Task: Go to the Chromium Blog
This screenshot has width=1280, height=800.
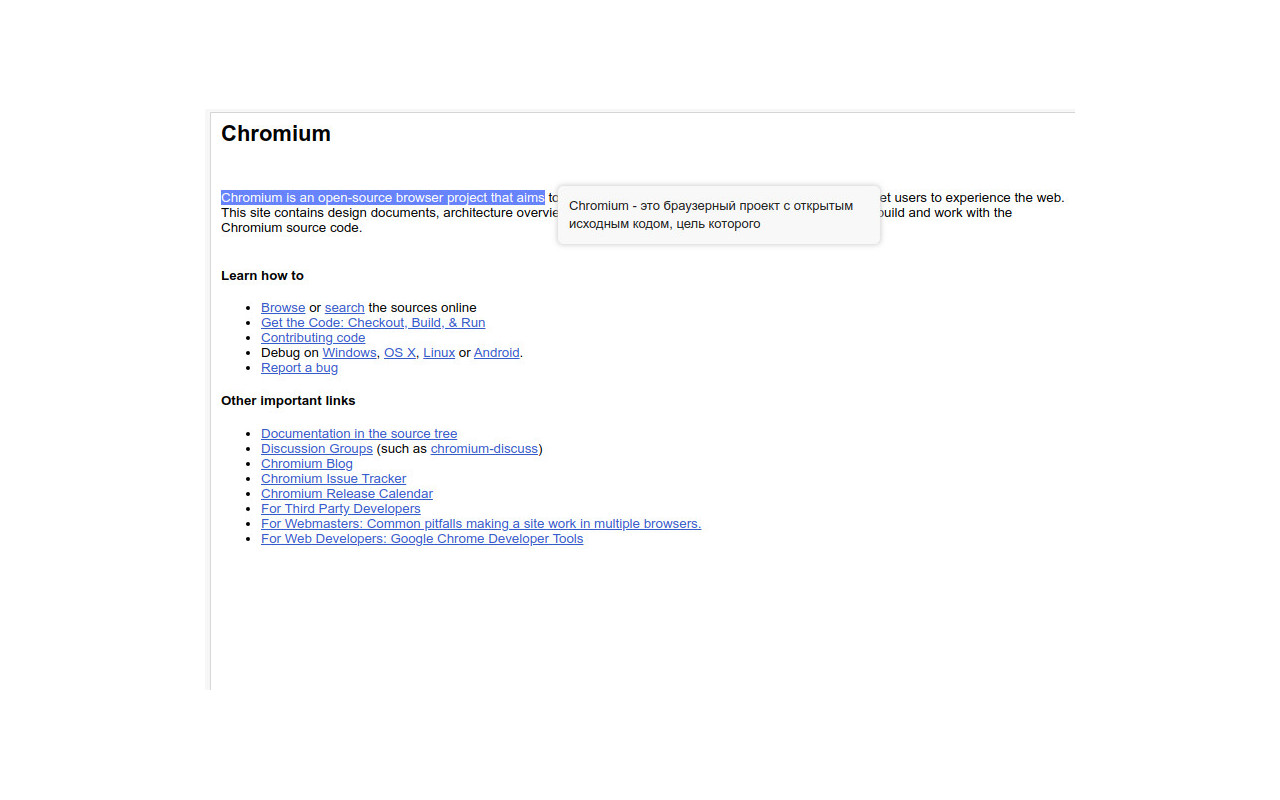Action: click(x=307, y=464)
